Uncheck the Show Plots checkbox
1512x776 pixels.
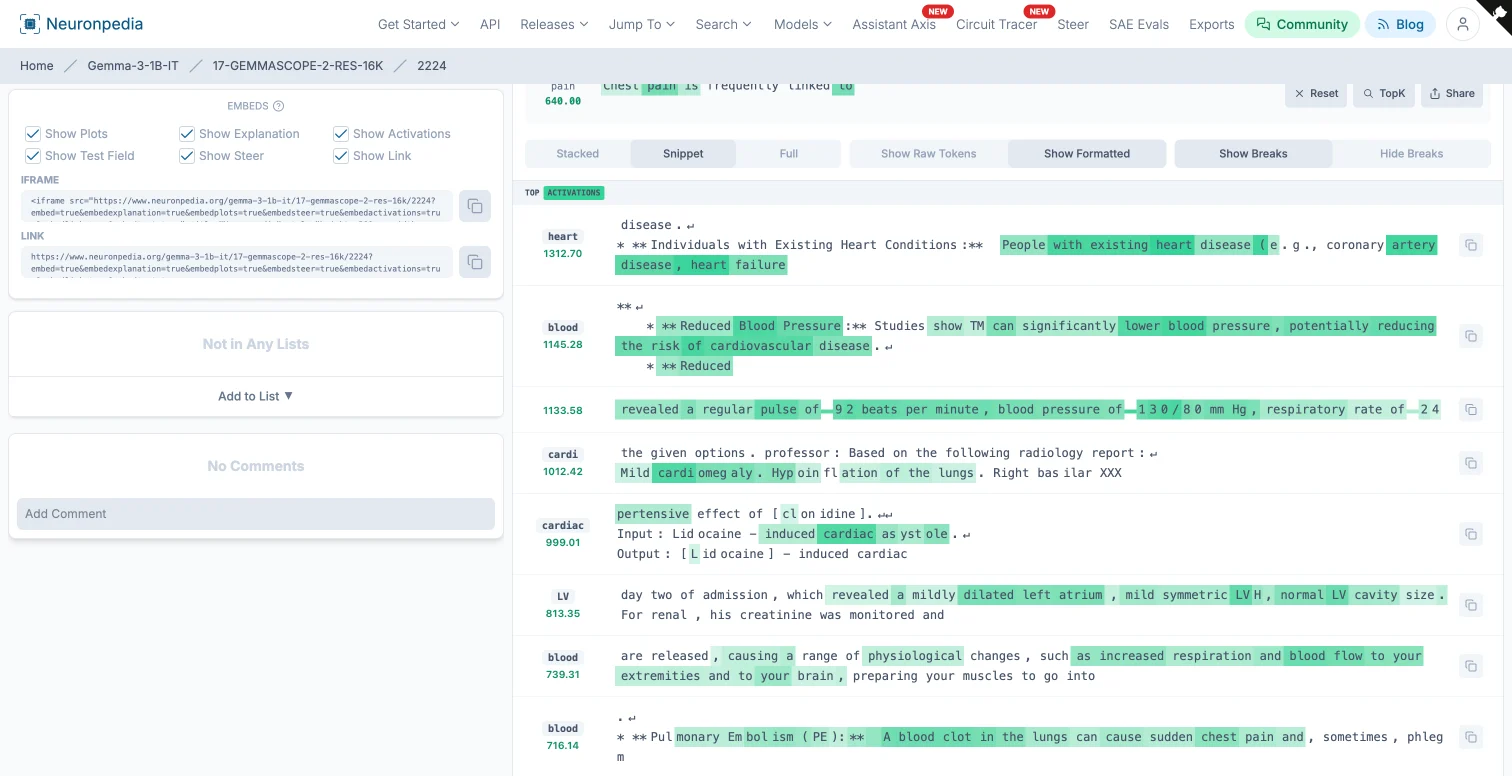click(33, 134)
